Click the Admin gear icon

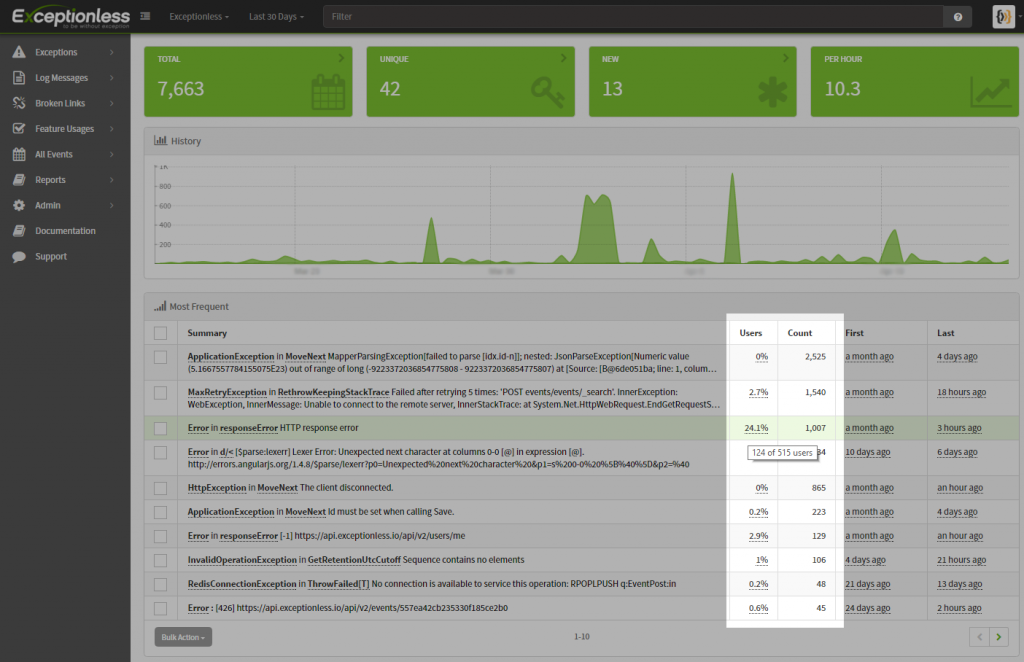[18, 205]
